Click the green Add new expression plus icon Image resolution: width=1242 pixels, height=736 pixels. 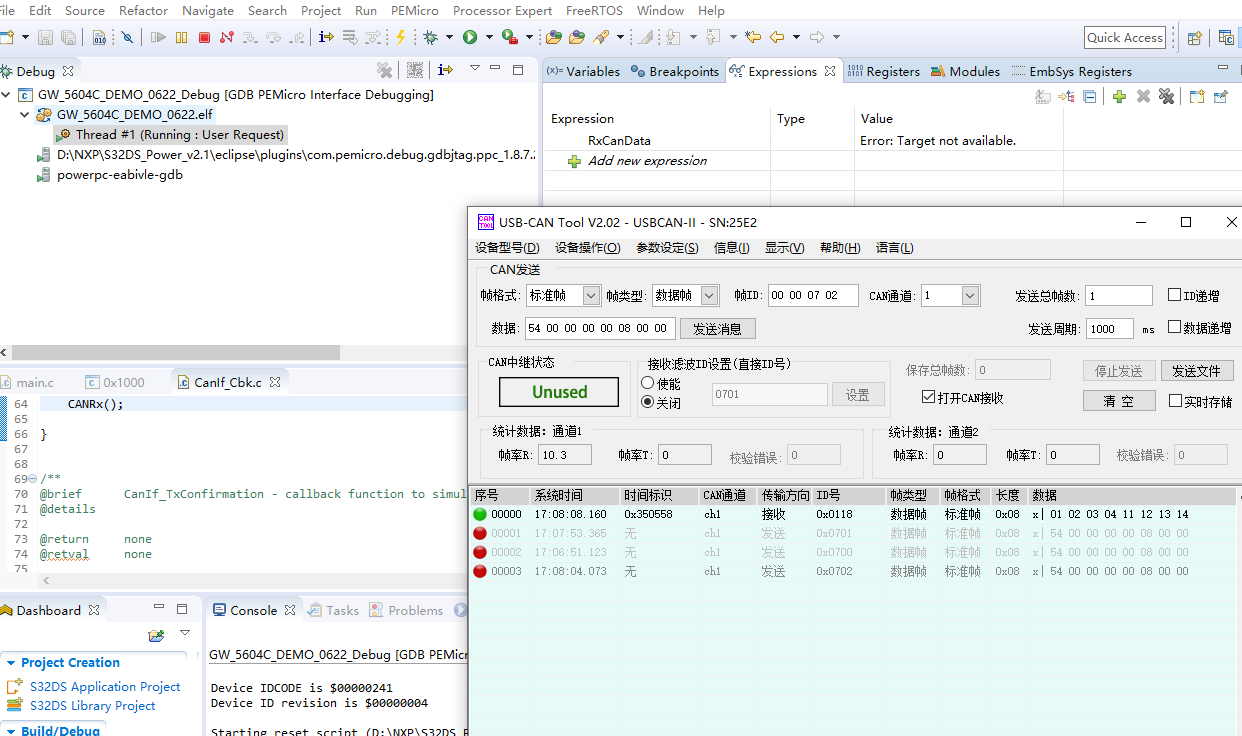click(x=1119, y=96)
